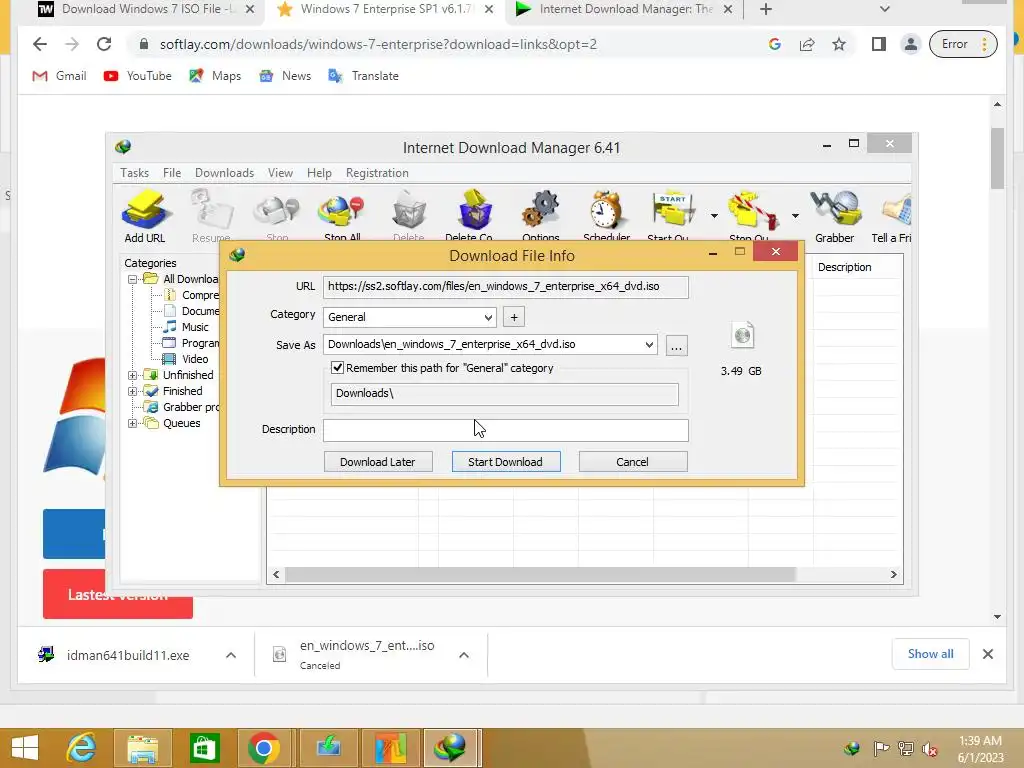The image size is (1024, 768).
Task: Click the Download Later button
Action: tap(377, 462)
